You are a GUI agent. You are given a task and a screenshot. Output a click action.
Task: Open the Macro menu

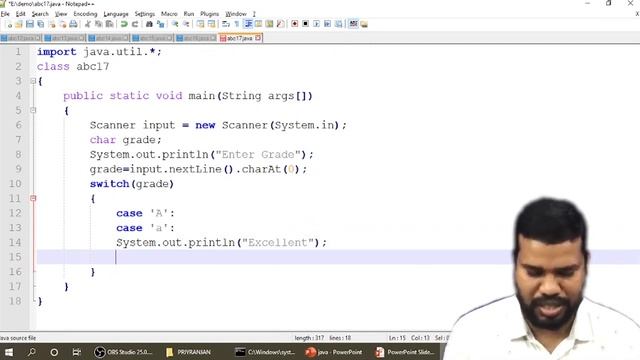coord(169,14)
